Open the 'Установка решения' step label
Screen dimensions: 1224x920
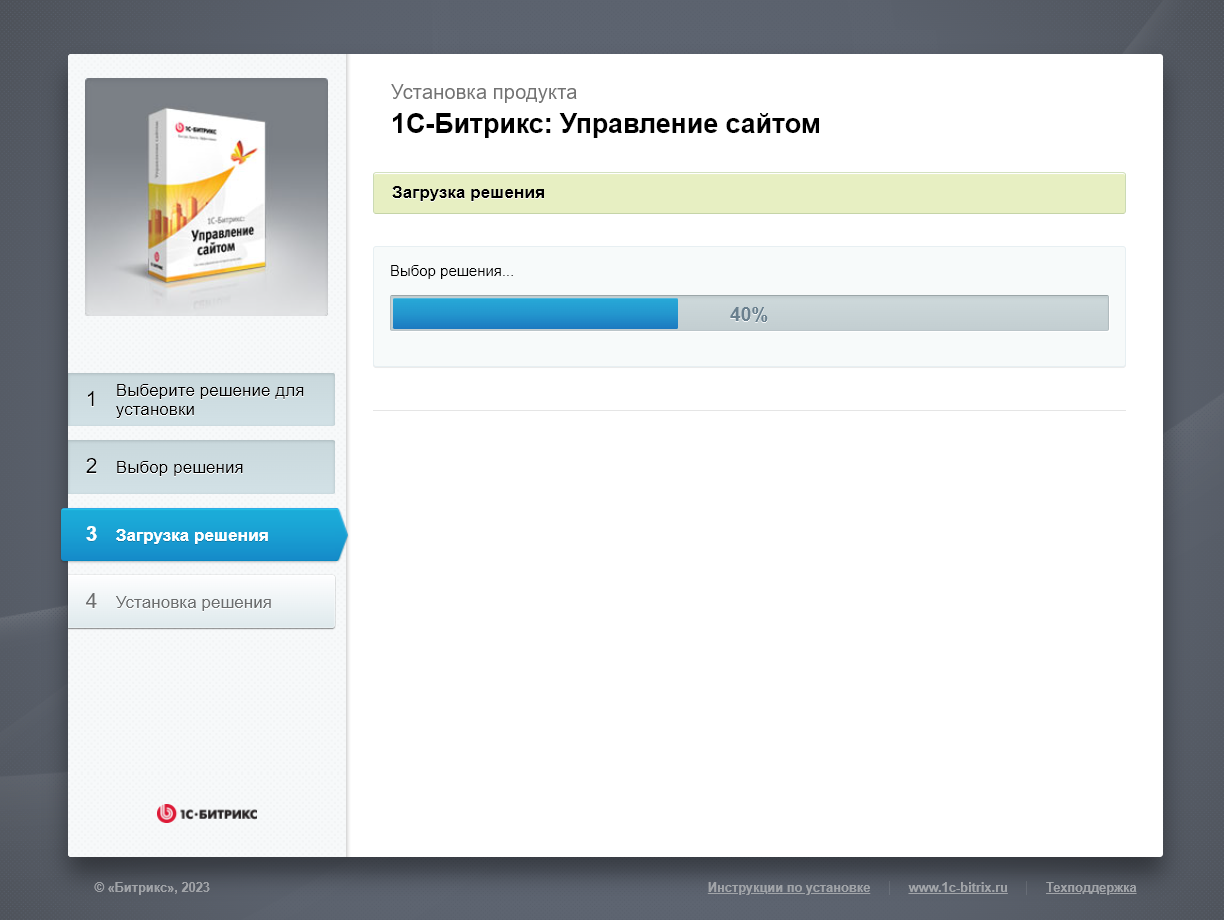193,602
